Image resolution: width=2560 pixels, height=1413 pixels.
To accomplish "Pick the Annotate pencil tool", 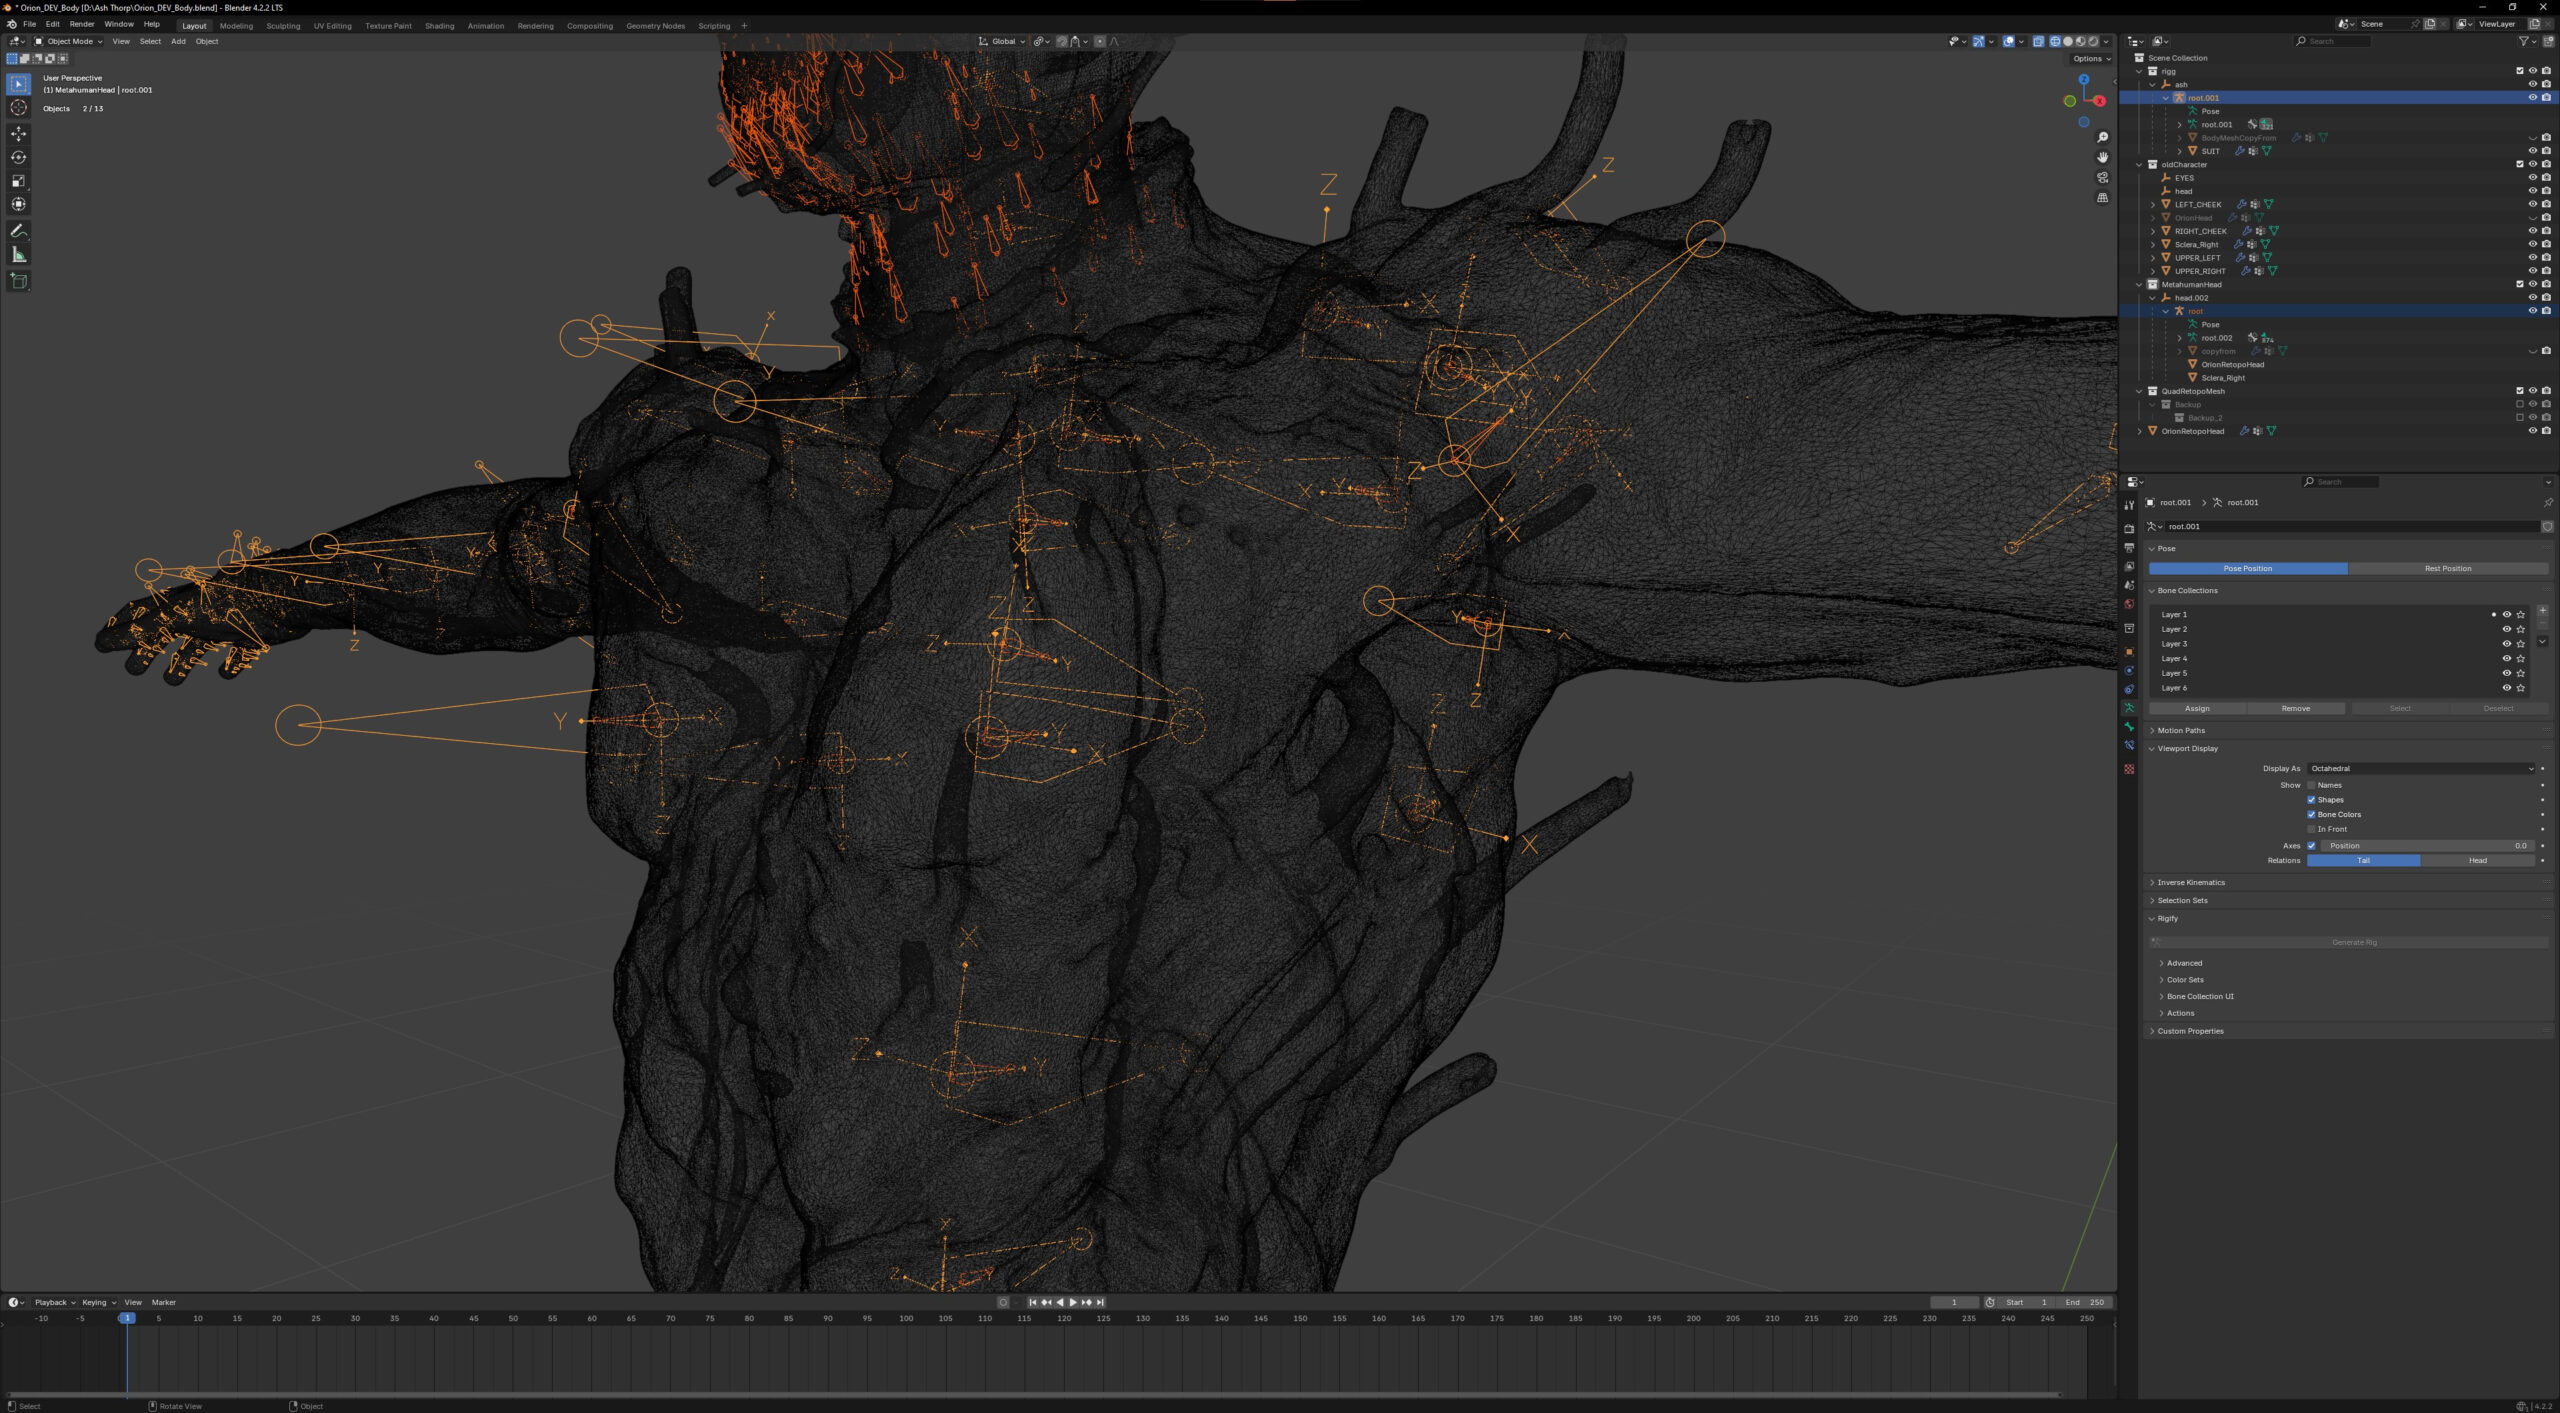I will [x=18, y=231].
